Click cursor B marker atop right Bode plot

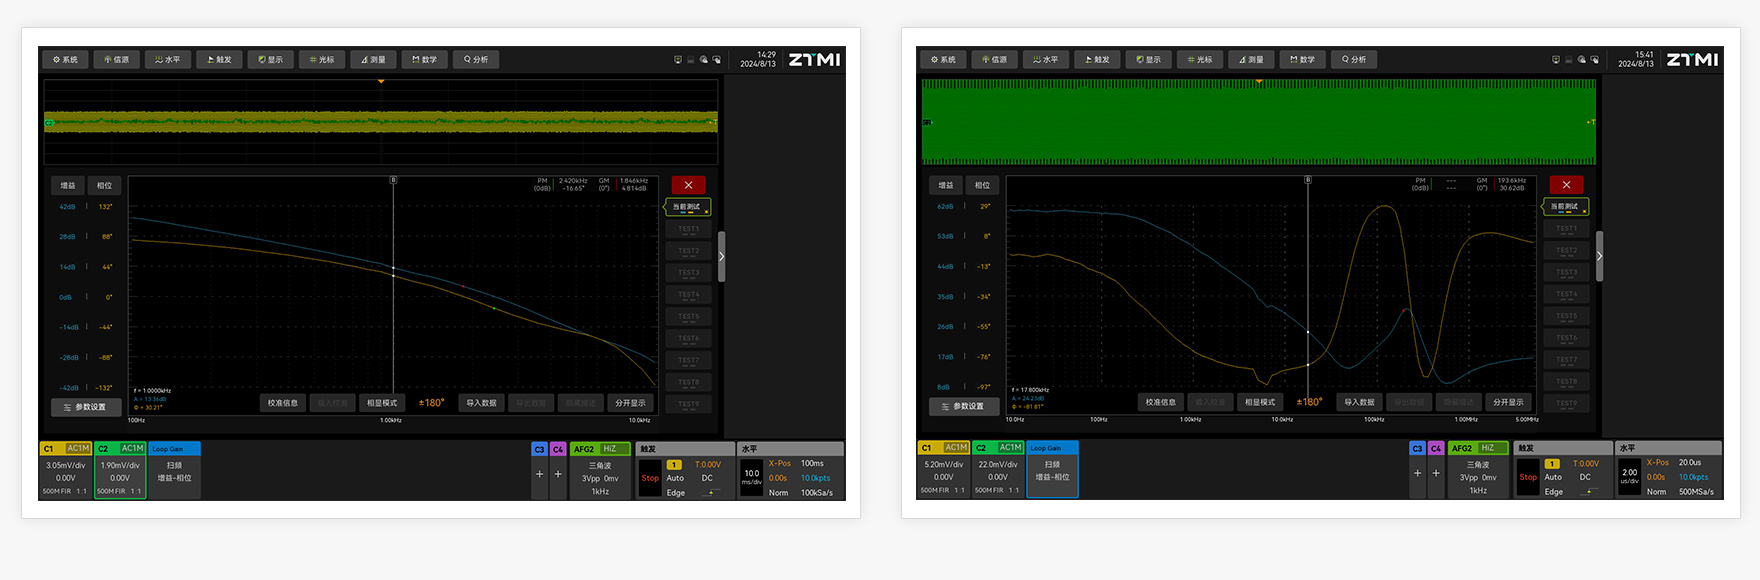pyautogui.click(x=1308, y=180)
